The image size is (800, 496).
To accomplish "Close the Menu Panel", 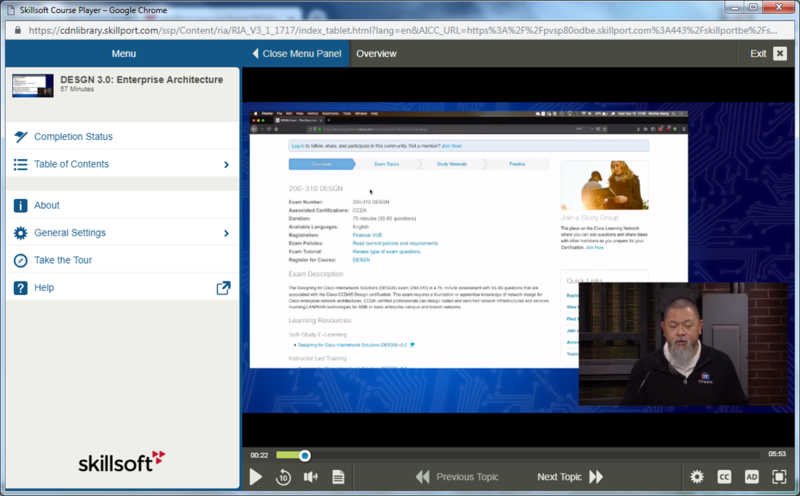I will (296, 54).
